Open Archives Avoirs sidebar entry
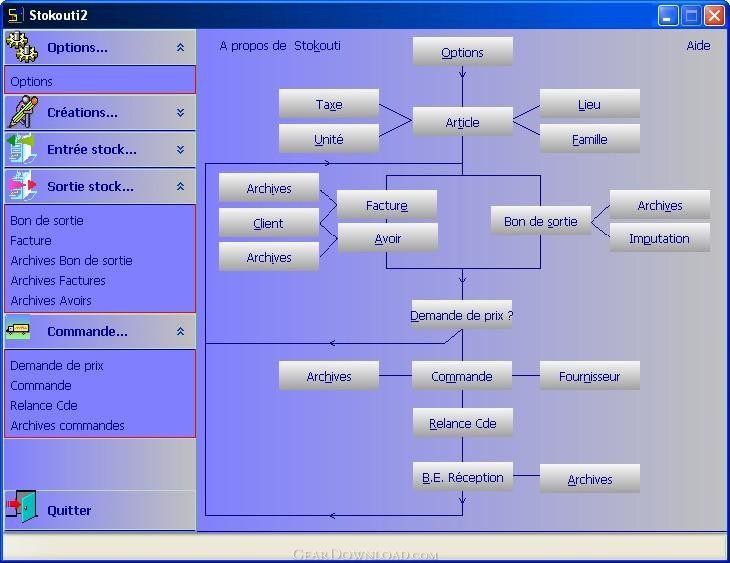 click(x=51, y=300)
